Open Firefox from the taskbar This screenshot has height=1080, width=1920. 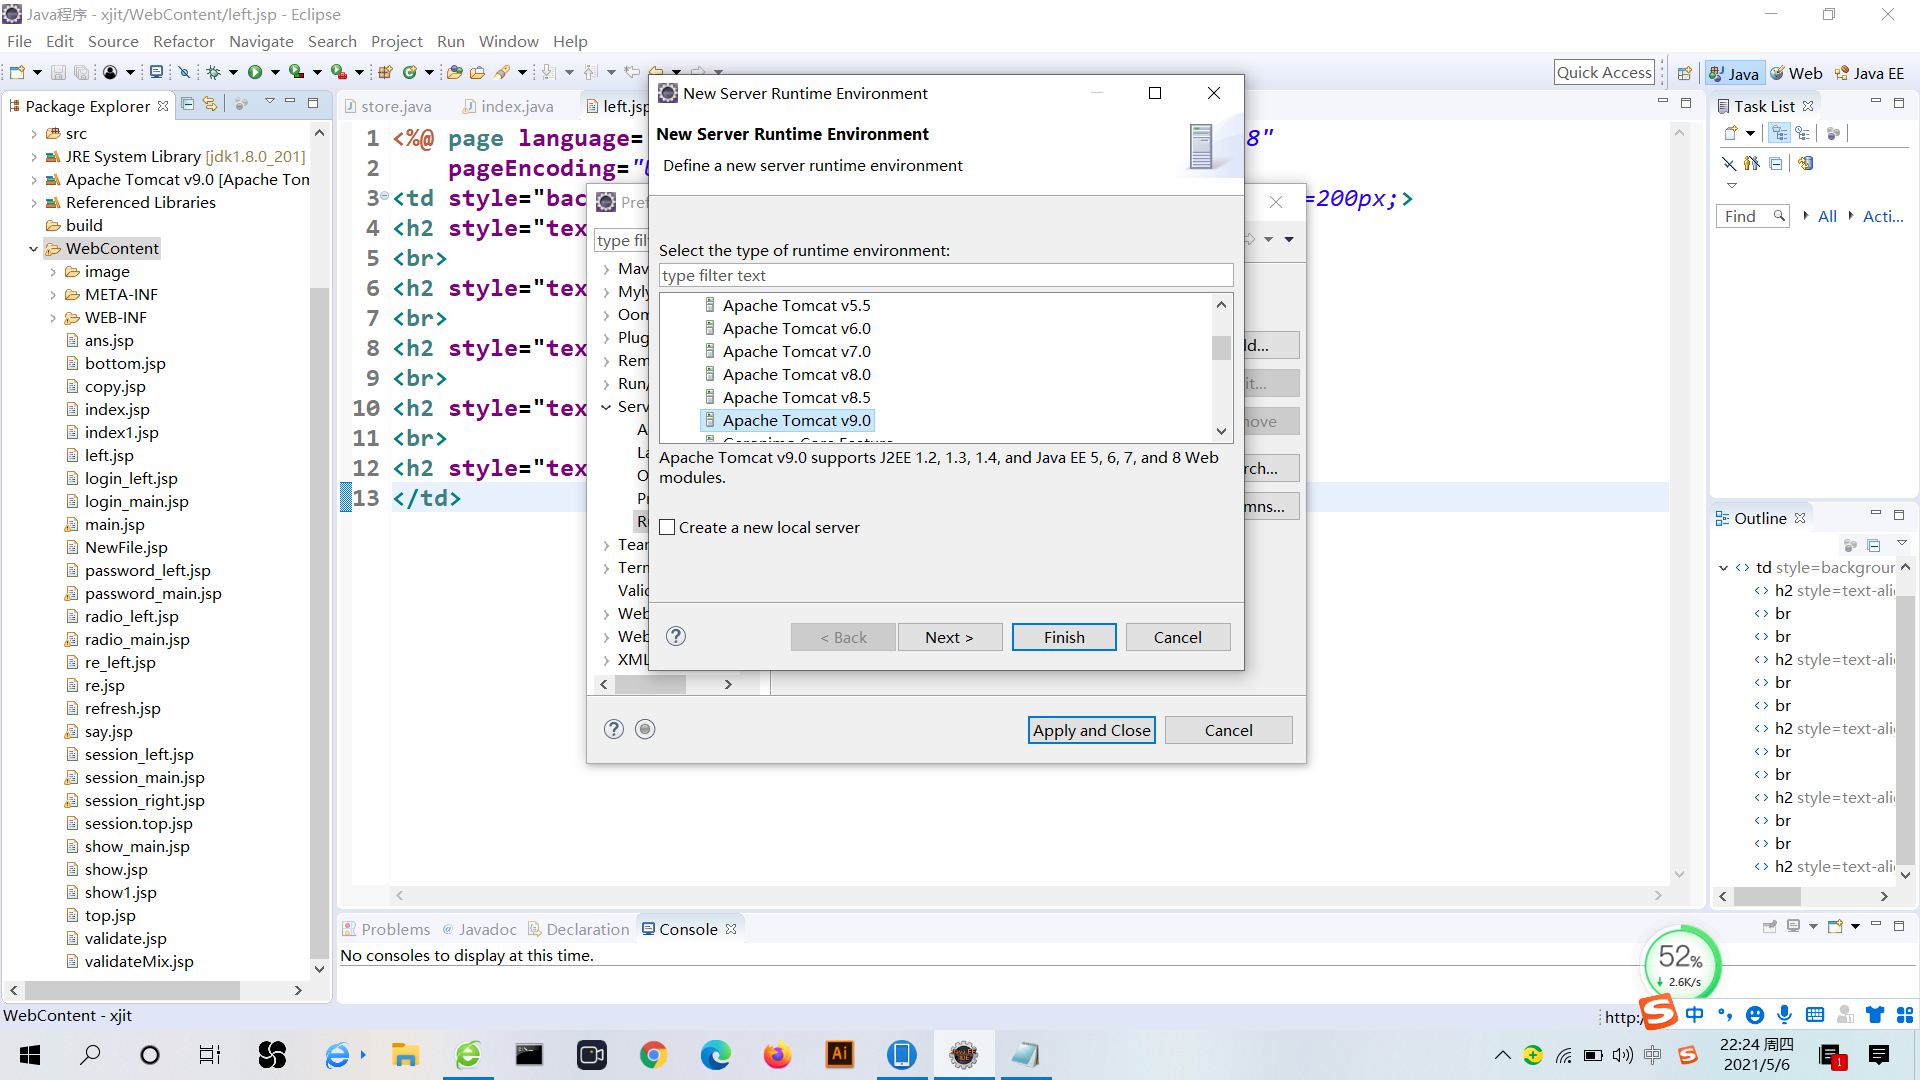point(777,1055)
